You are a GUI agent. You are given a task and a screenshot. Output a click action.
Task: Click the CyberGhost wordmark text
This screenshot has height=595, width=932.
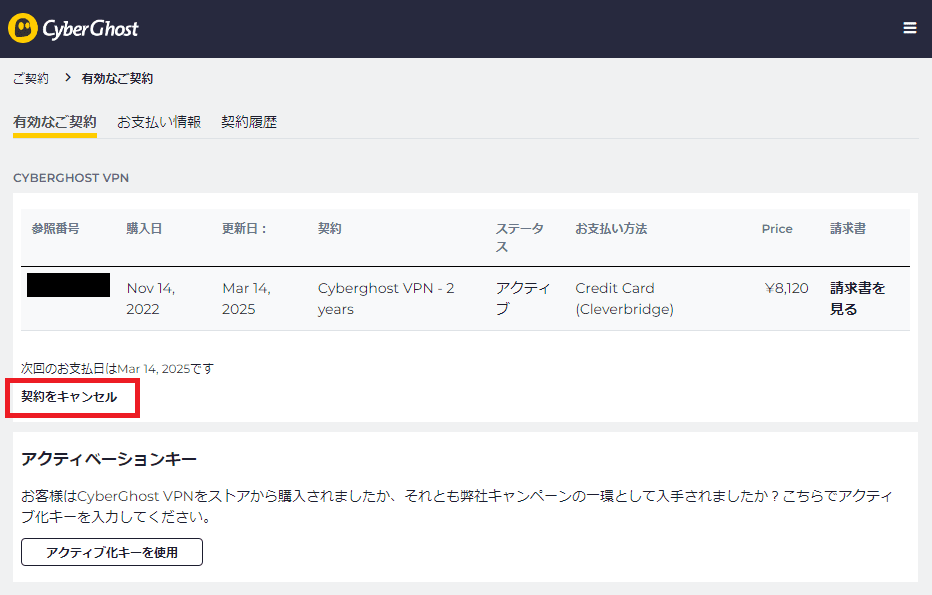(x=90, y=29)
